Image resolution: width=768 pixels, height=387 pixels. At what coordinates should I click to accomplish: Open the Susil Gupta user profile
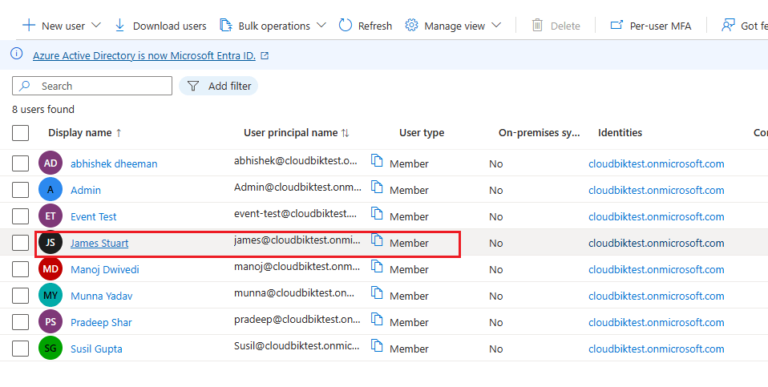pos(96,349)
